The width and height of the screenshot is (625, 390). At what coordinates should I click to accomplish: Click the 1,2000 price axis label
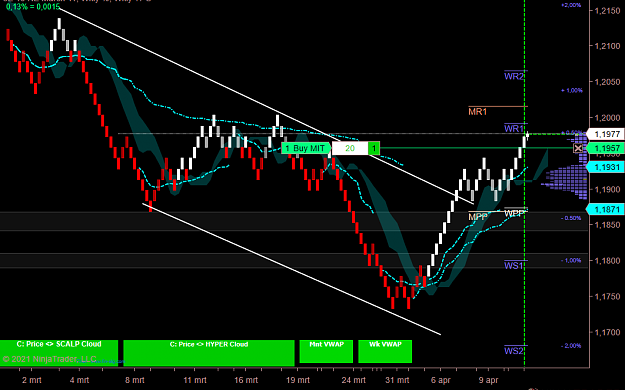point(607,118)
